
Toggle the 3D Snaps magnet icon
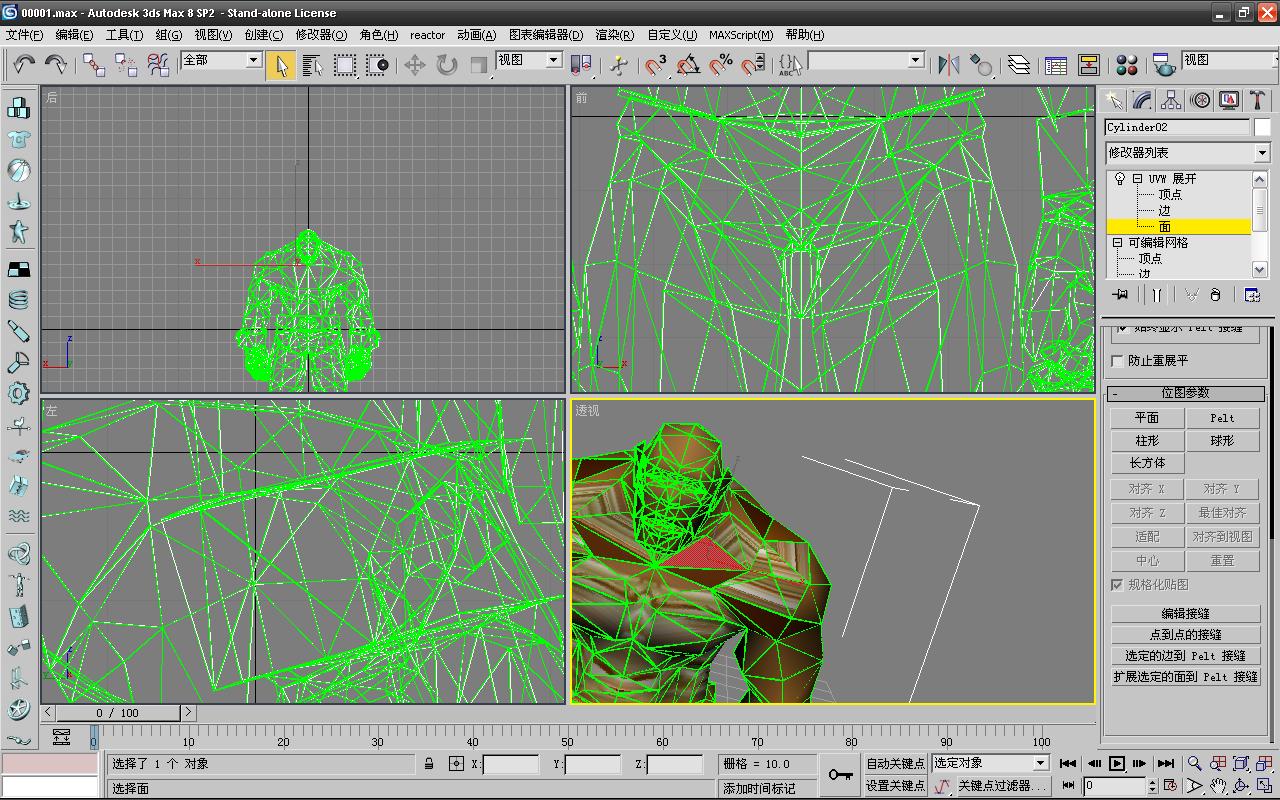pos(656,65)
